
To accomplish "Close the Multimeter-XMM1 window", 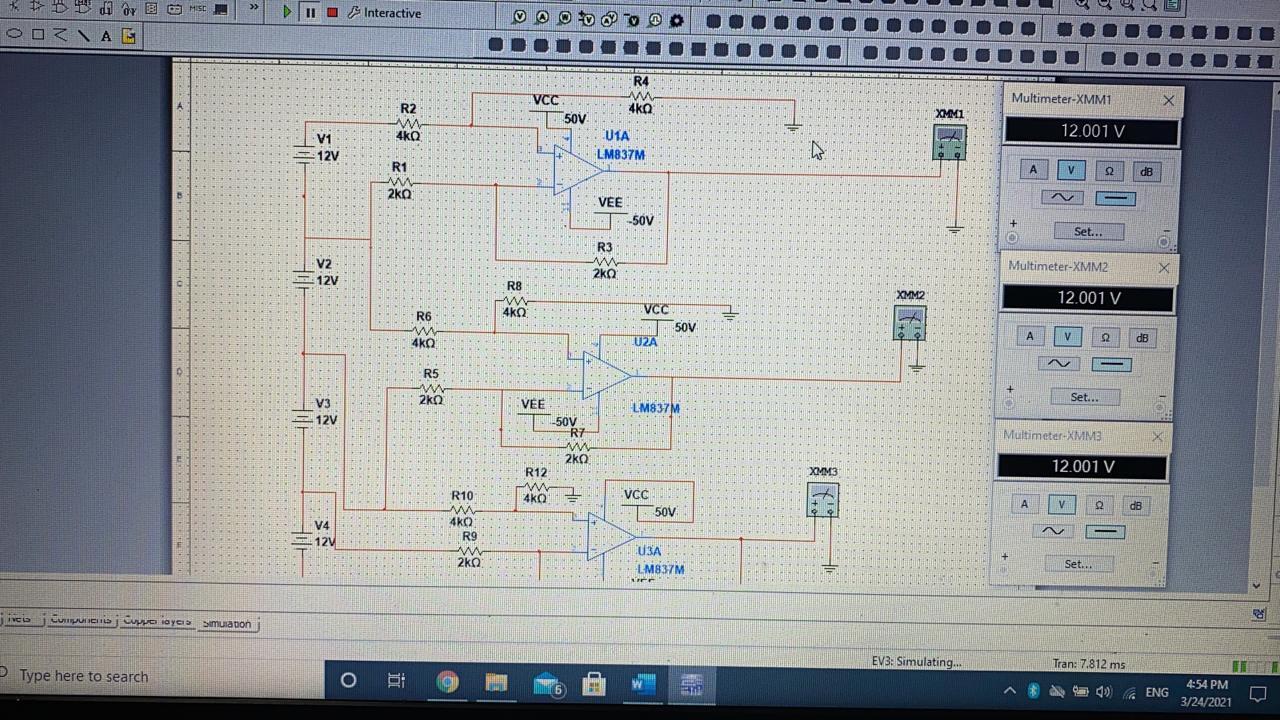I will 1169,100.
